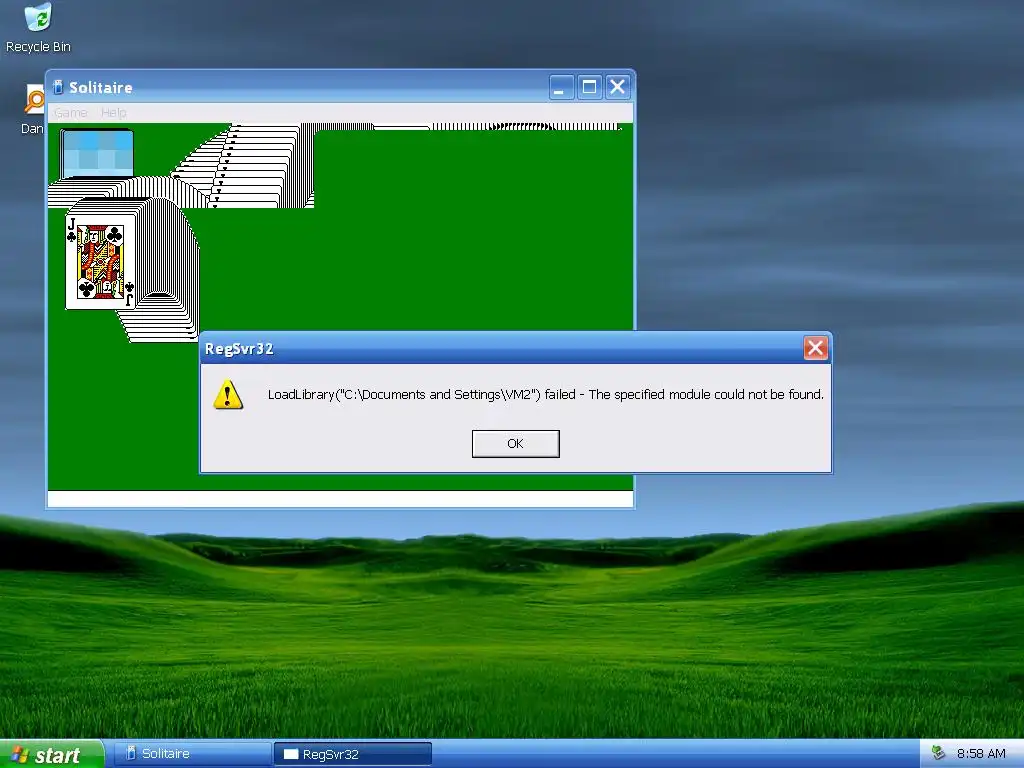Viewport: 1024px width, 768px height.
Task: Click the LoadLibrary failed error message text
Action: 546,394
